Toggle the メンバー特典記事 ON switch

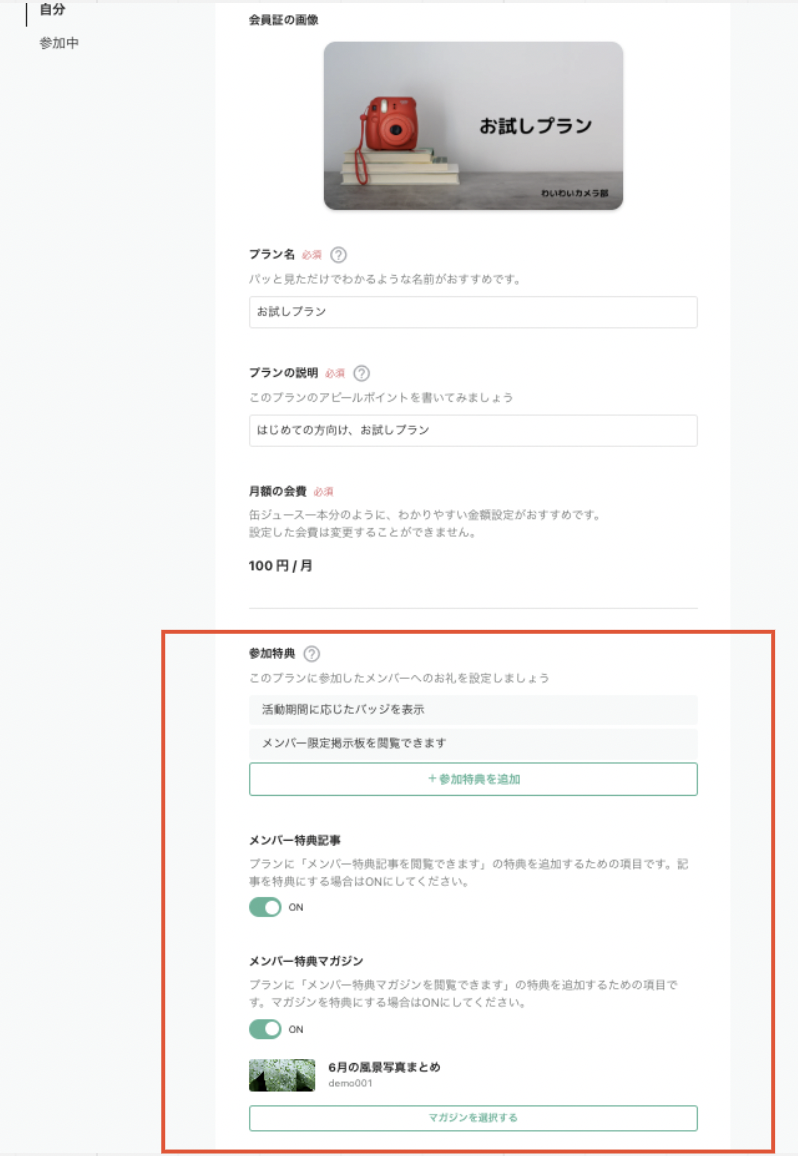(x=265, y=907)
